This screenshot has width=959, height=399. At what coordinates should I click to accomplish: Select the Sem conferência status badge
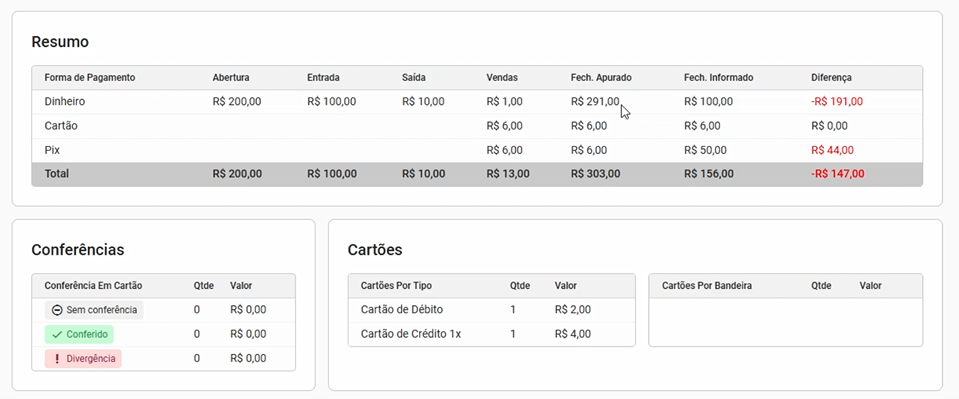[94, 310]
